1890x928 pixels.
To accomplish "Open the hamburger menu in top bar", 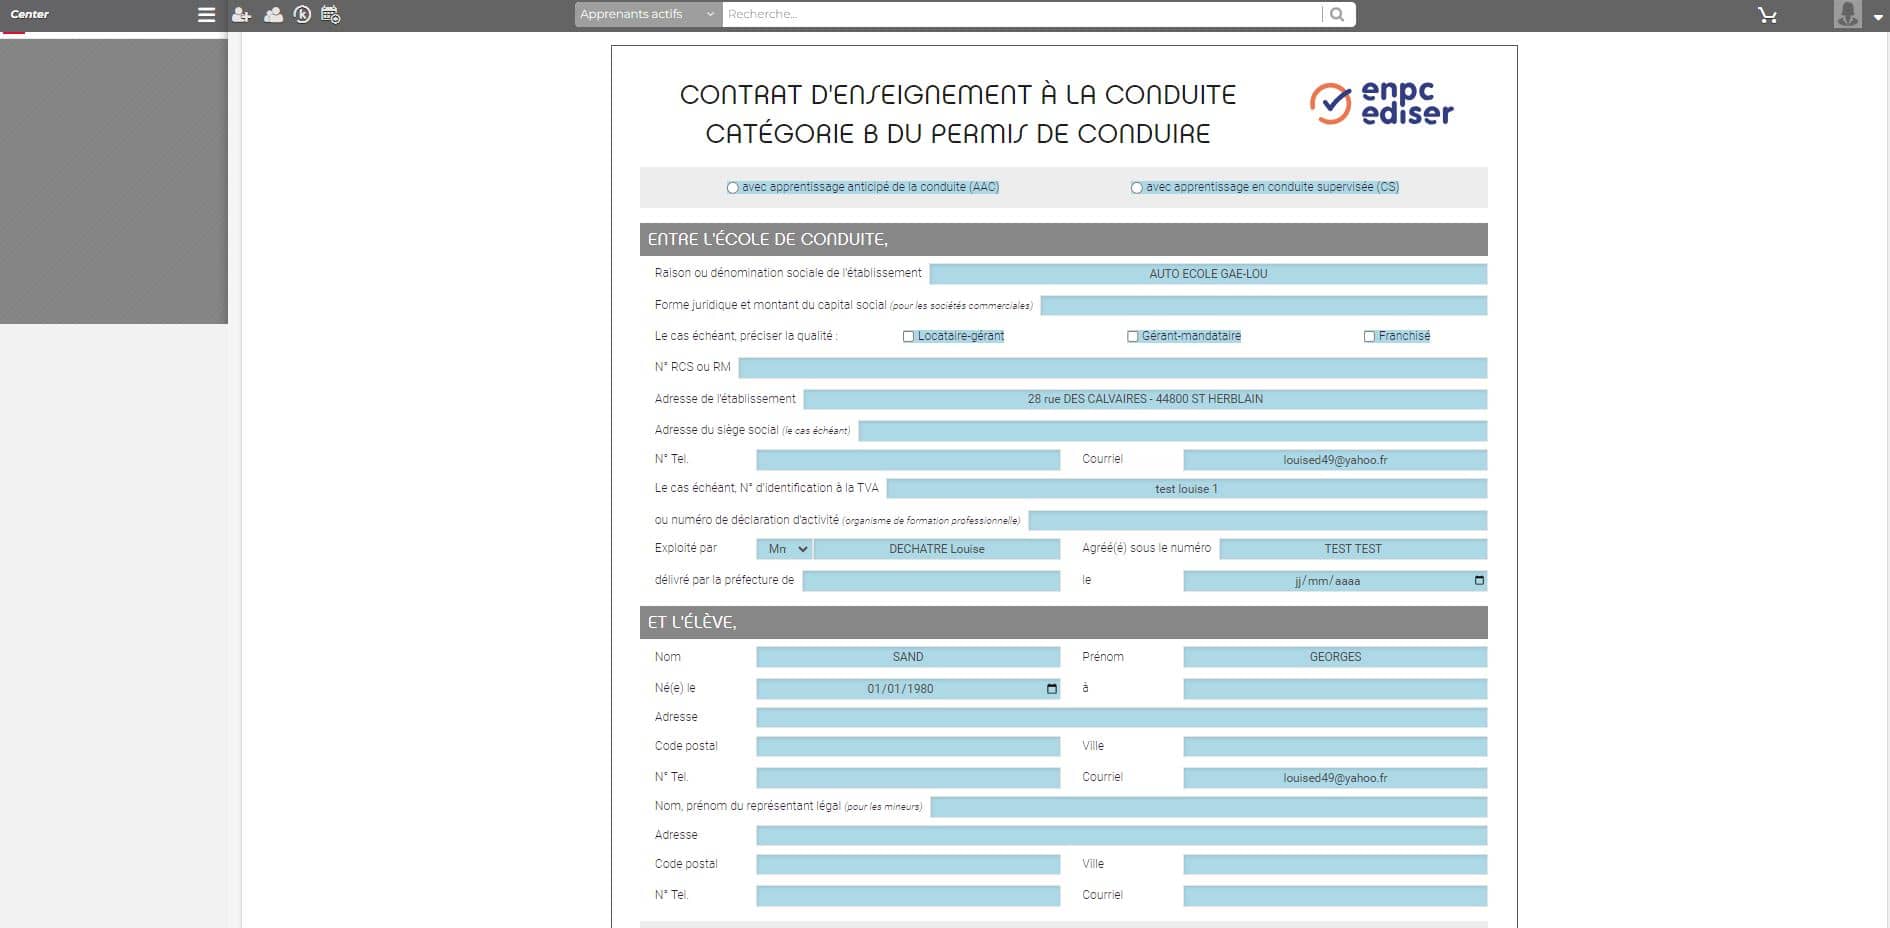I will click(206, 15).
